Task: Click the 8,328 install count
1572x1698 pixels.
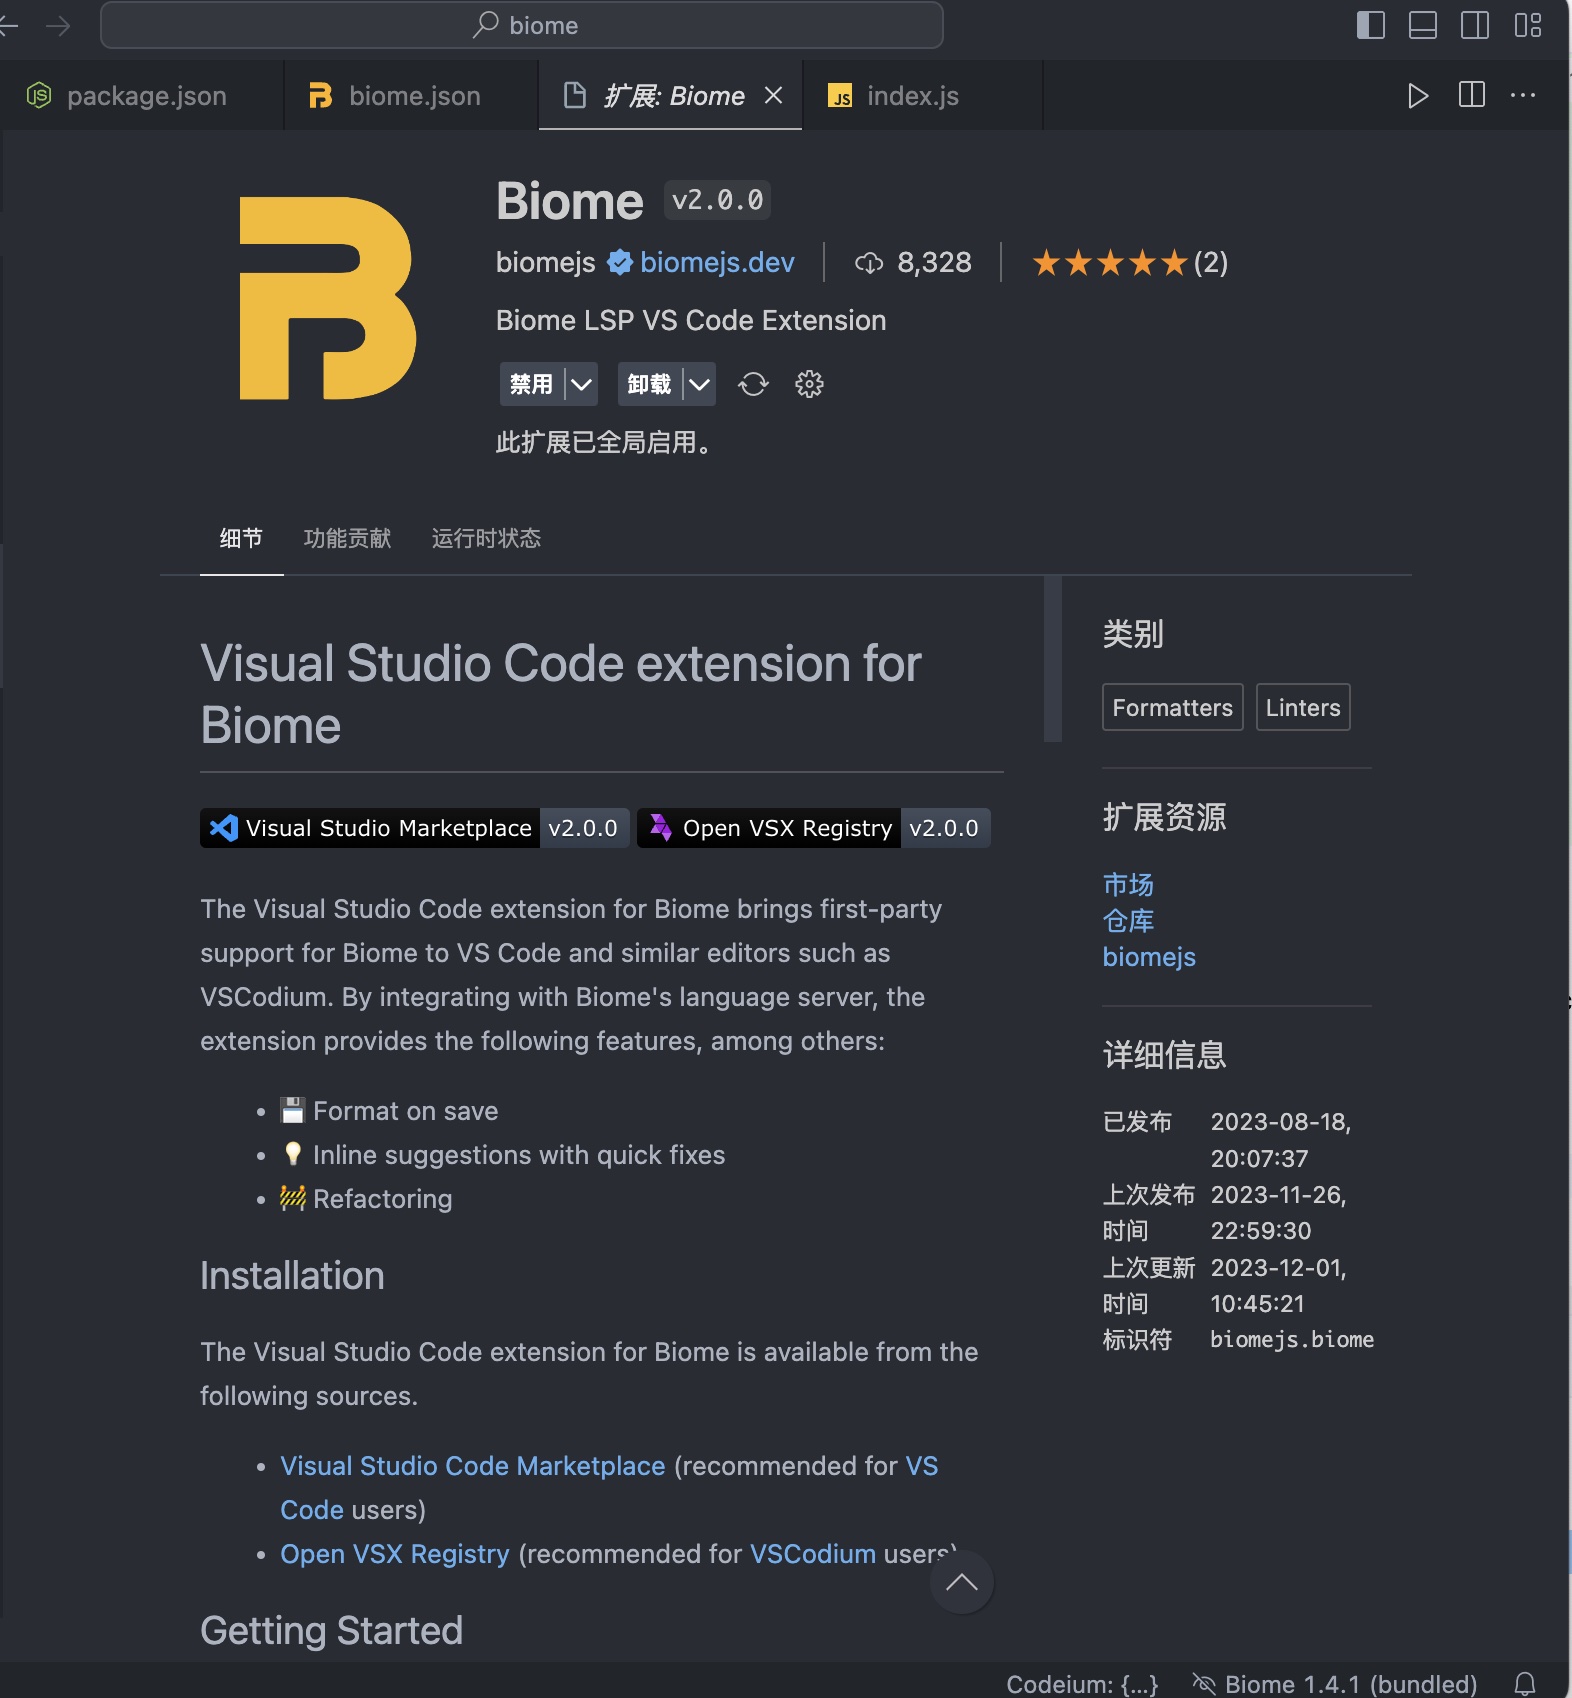Action: tap(934, 263)
